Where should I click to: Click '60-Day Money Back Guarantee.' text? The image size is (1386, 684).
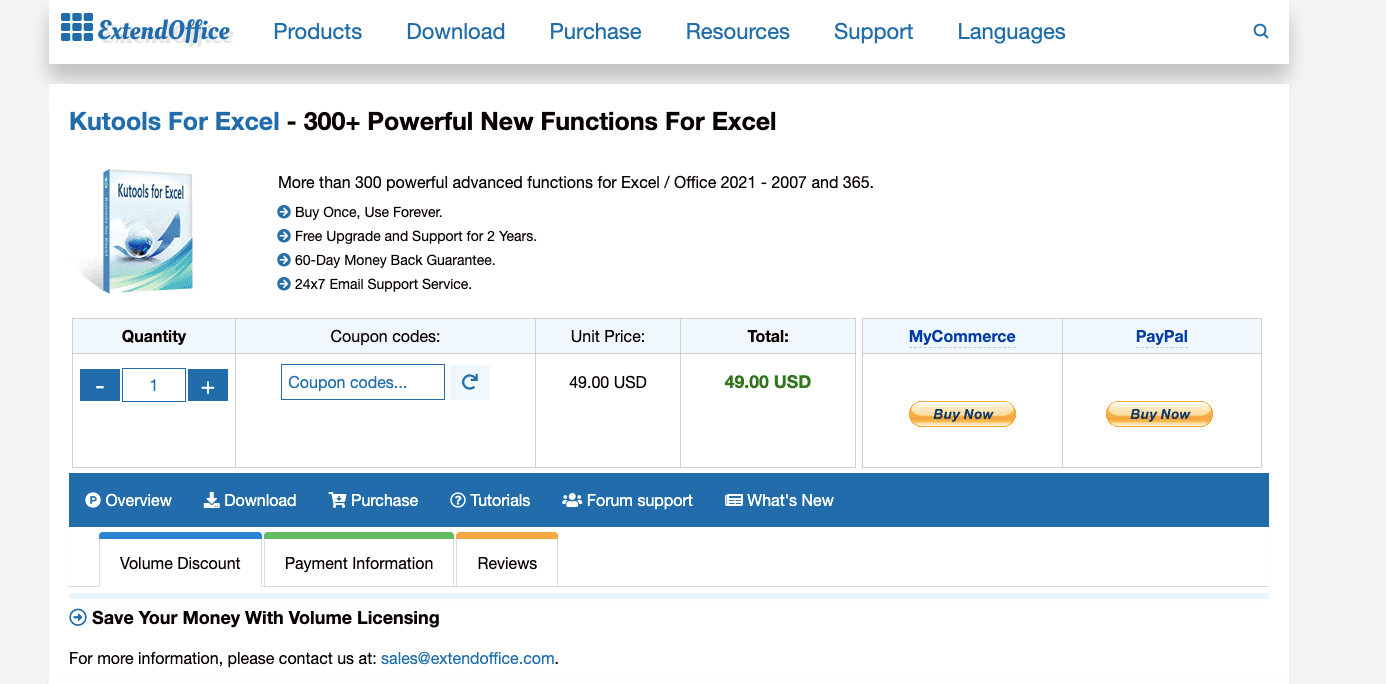[x=395, y=260]
